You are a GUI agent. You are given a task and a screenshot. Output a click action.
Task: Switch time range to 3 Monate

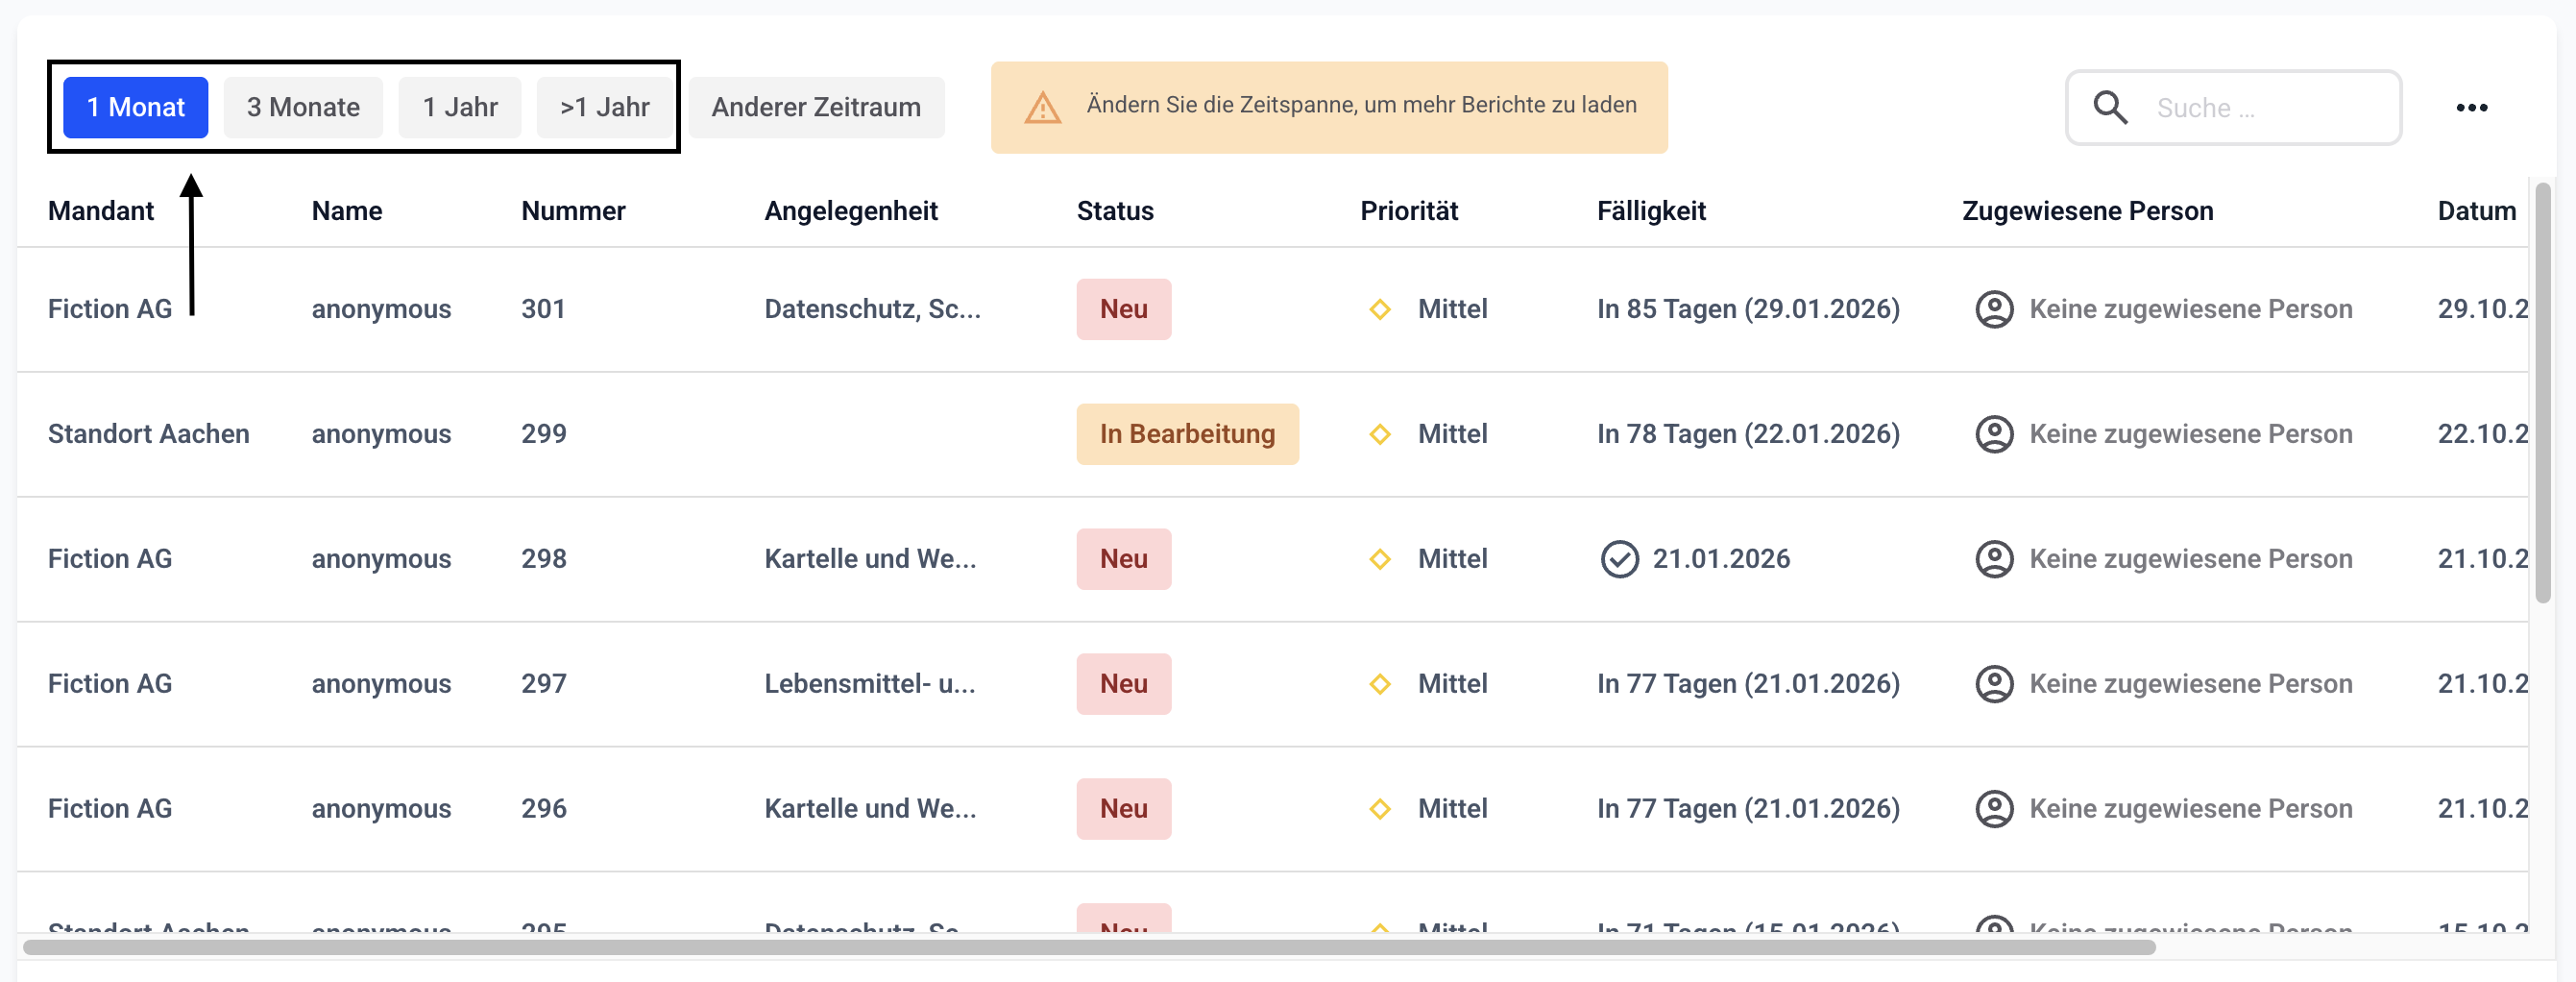coord(303,107)
